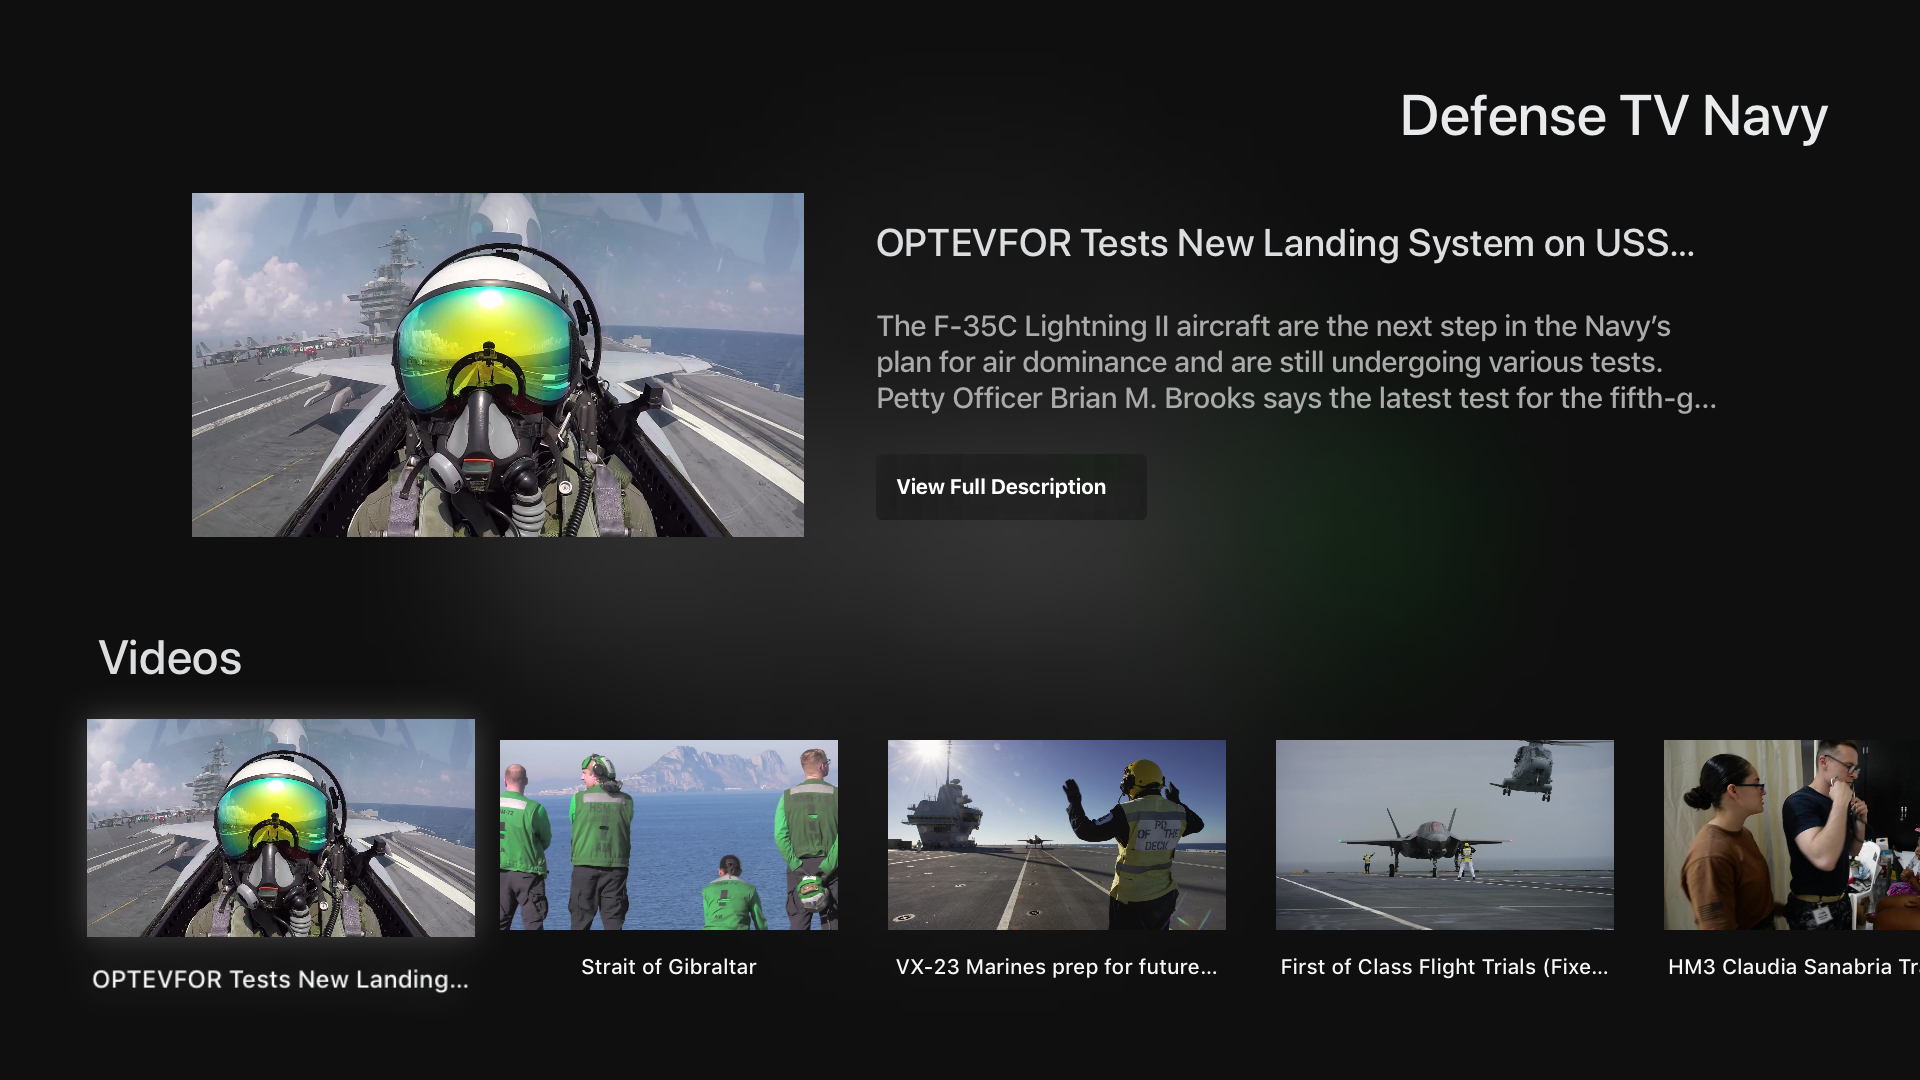
Task: Click 'First of Class Flight Trials (Fixe...' caption
Action: [1445, 967]
